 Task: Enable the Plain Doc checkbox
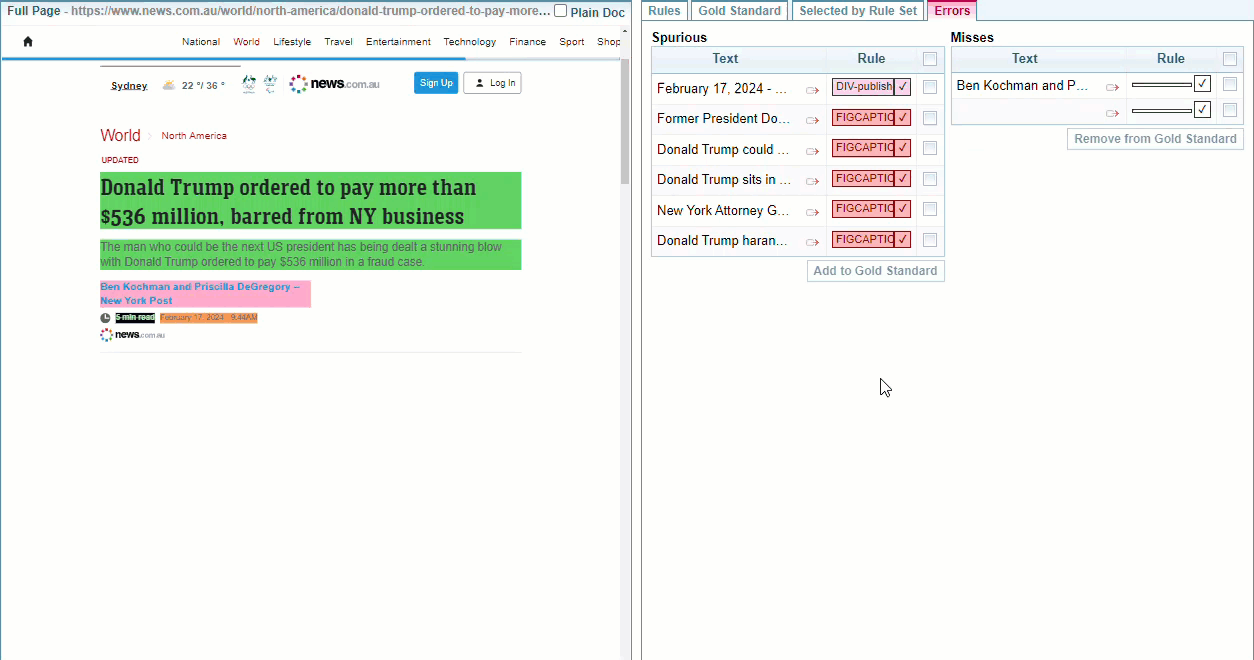click(561, 12)
